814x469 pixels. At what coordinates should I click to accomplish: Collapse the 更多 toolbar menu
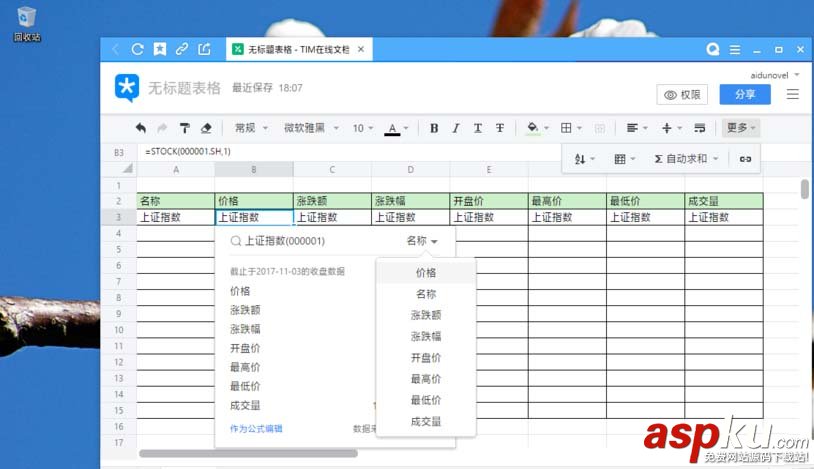point(741,128)
